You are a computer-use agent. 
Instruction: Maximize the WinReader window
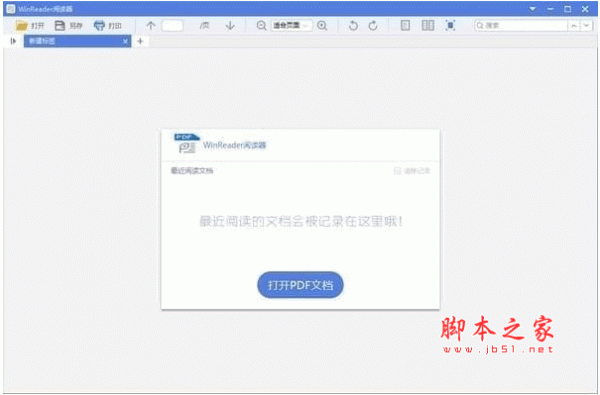[567, 9]
